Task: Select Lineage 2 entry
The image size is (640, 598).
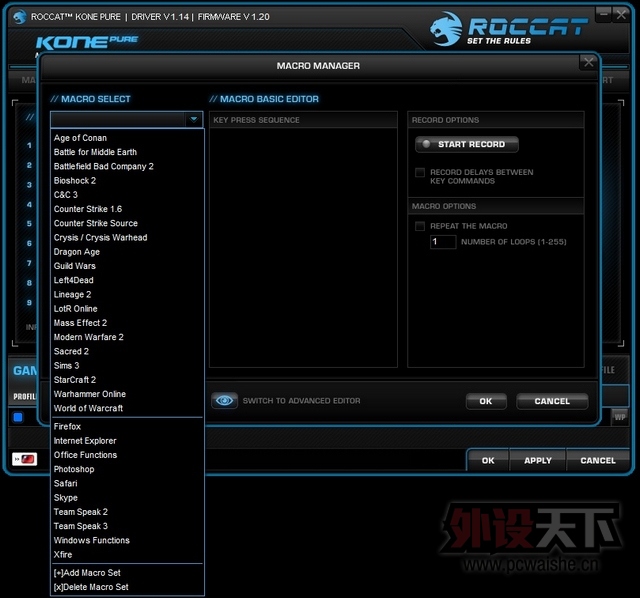Action: (127, 295)
